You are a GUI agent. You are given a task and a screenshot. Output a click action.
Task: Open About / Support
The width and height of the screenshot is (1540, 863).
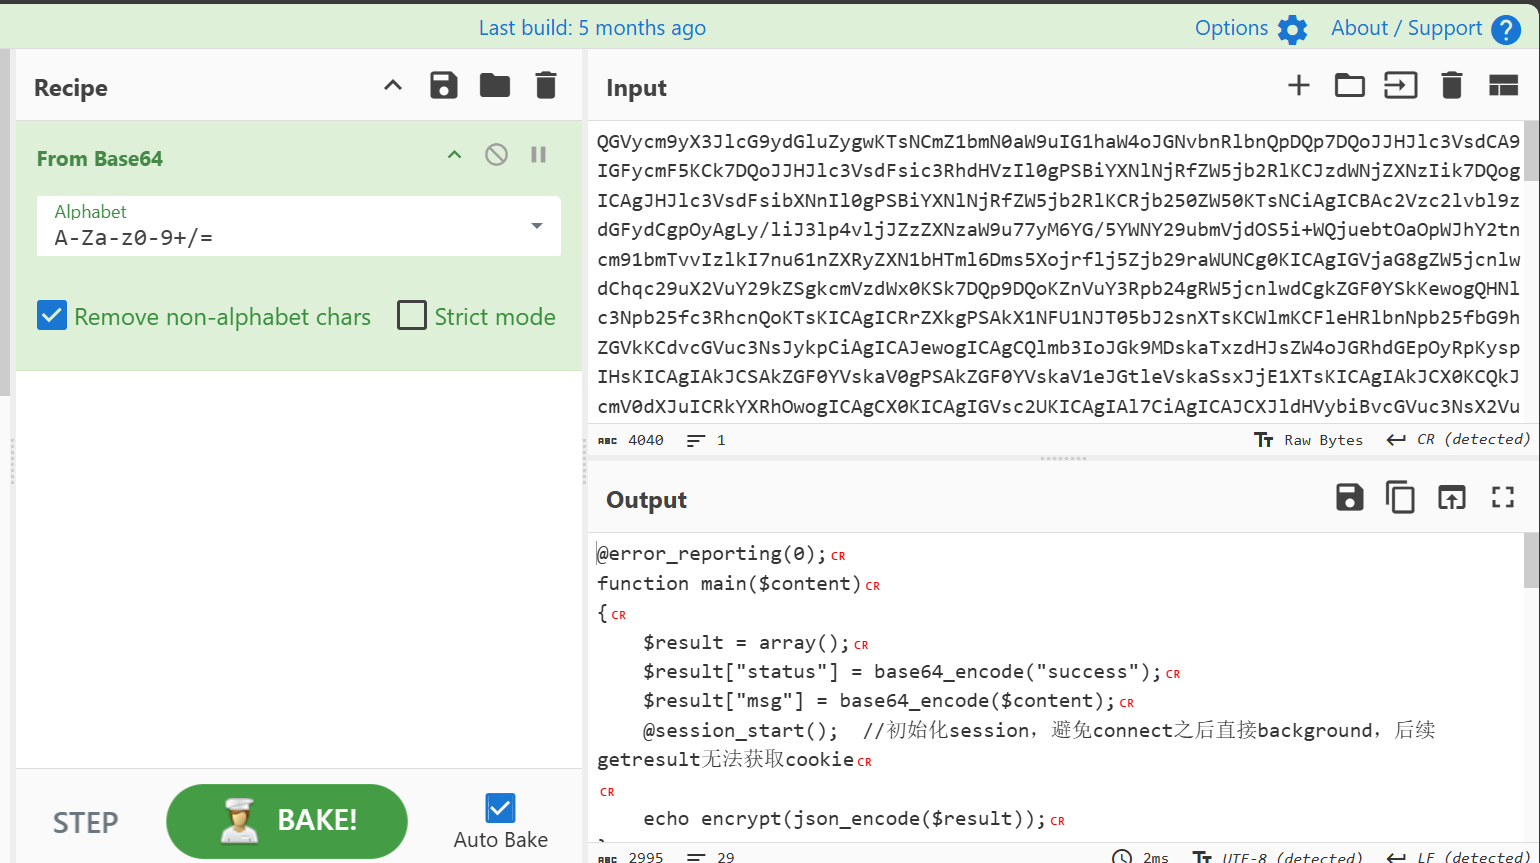(1424, 29)
